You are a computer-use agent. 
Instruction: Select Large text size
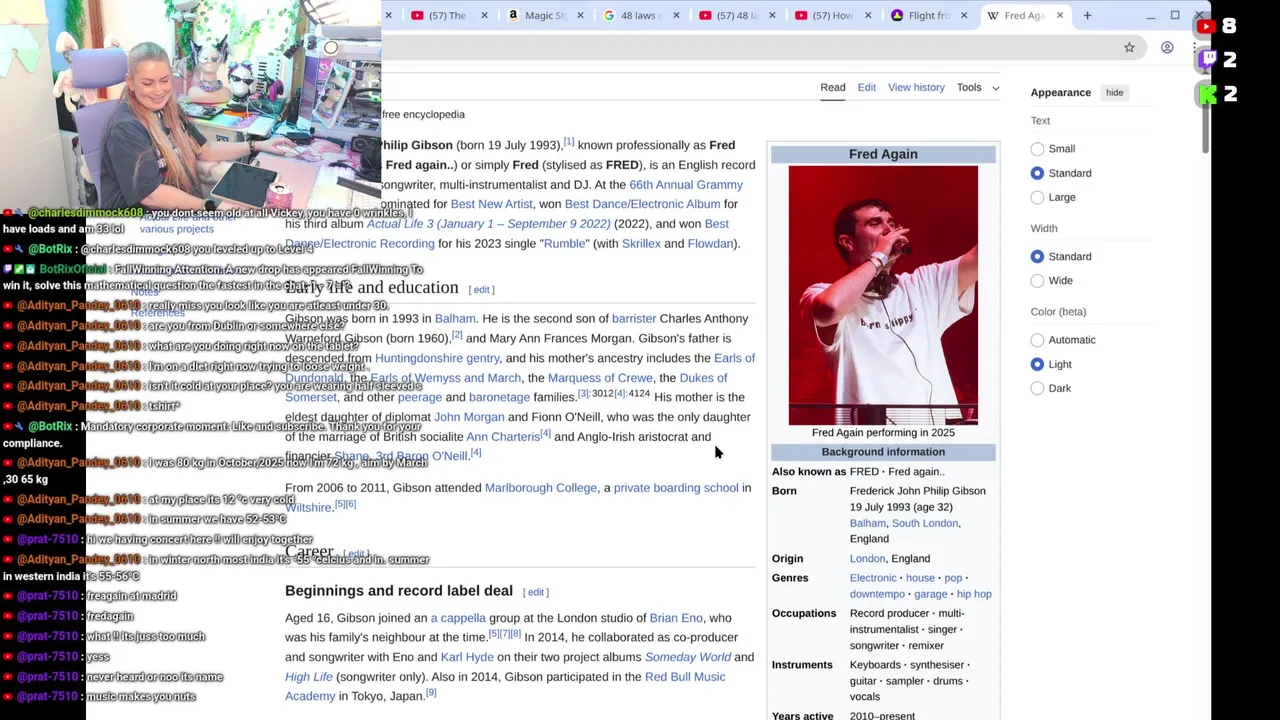tap(1037, 197)
